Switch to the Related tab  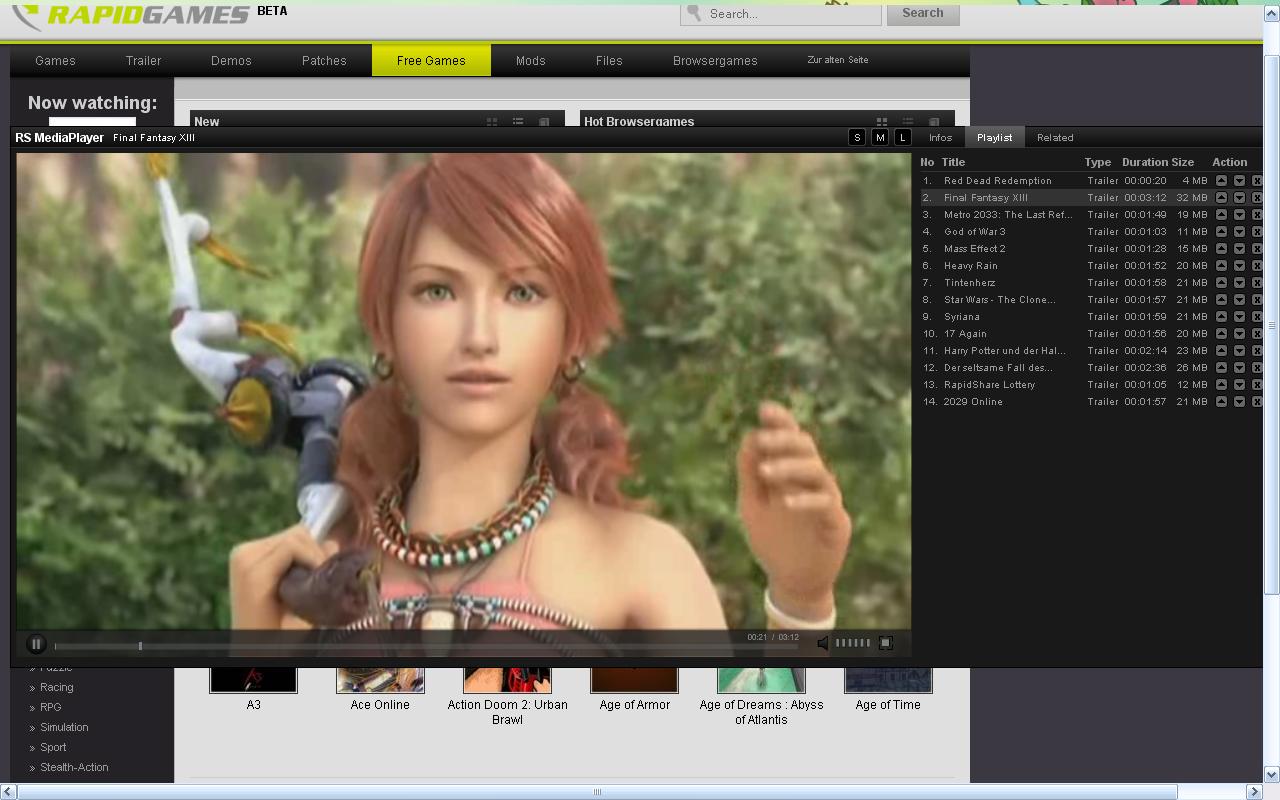1055,137
